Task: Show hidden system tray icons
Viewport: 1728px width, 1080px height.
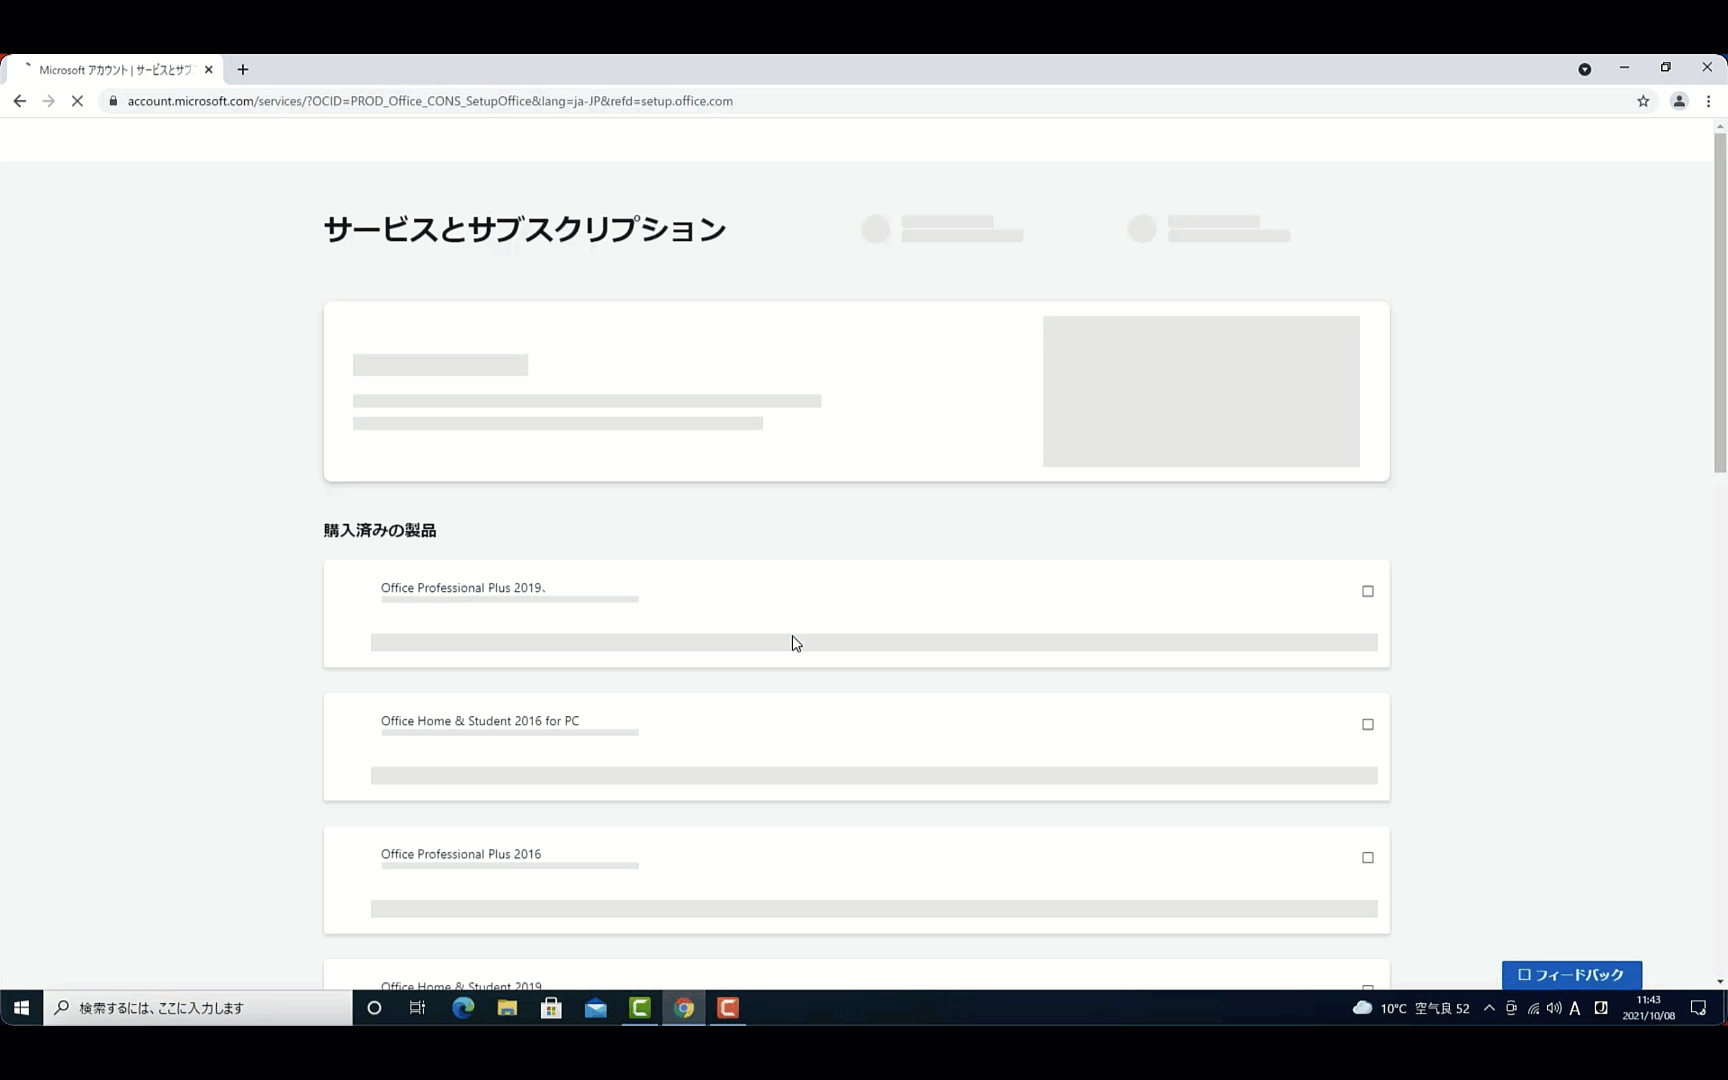Action: tap(1489, 1008)
